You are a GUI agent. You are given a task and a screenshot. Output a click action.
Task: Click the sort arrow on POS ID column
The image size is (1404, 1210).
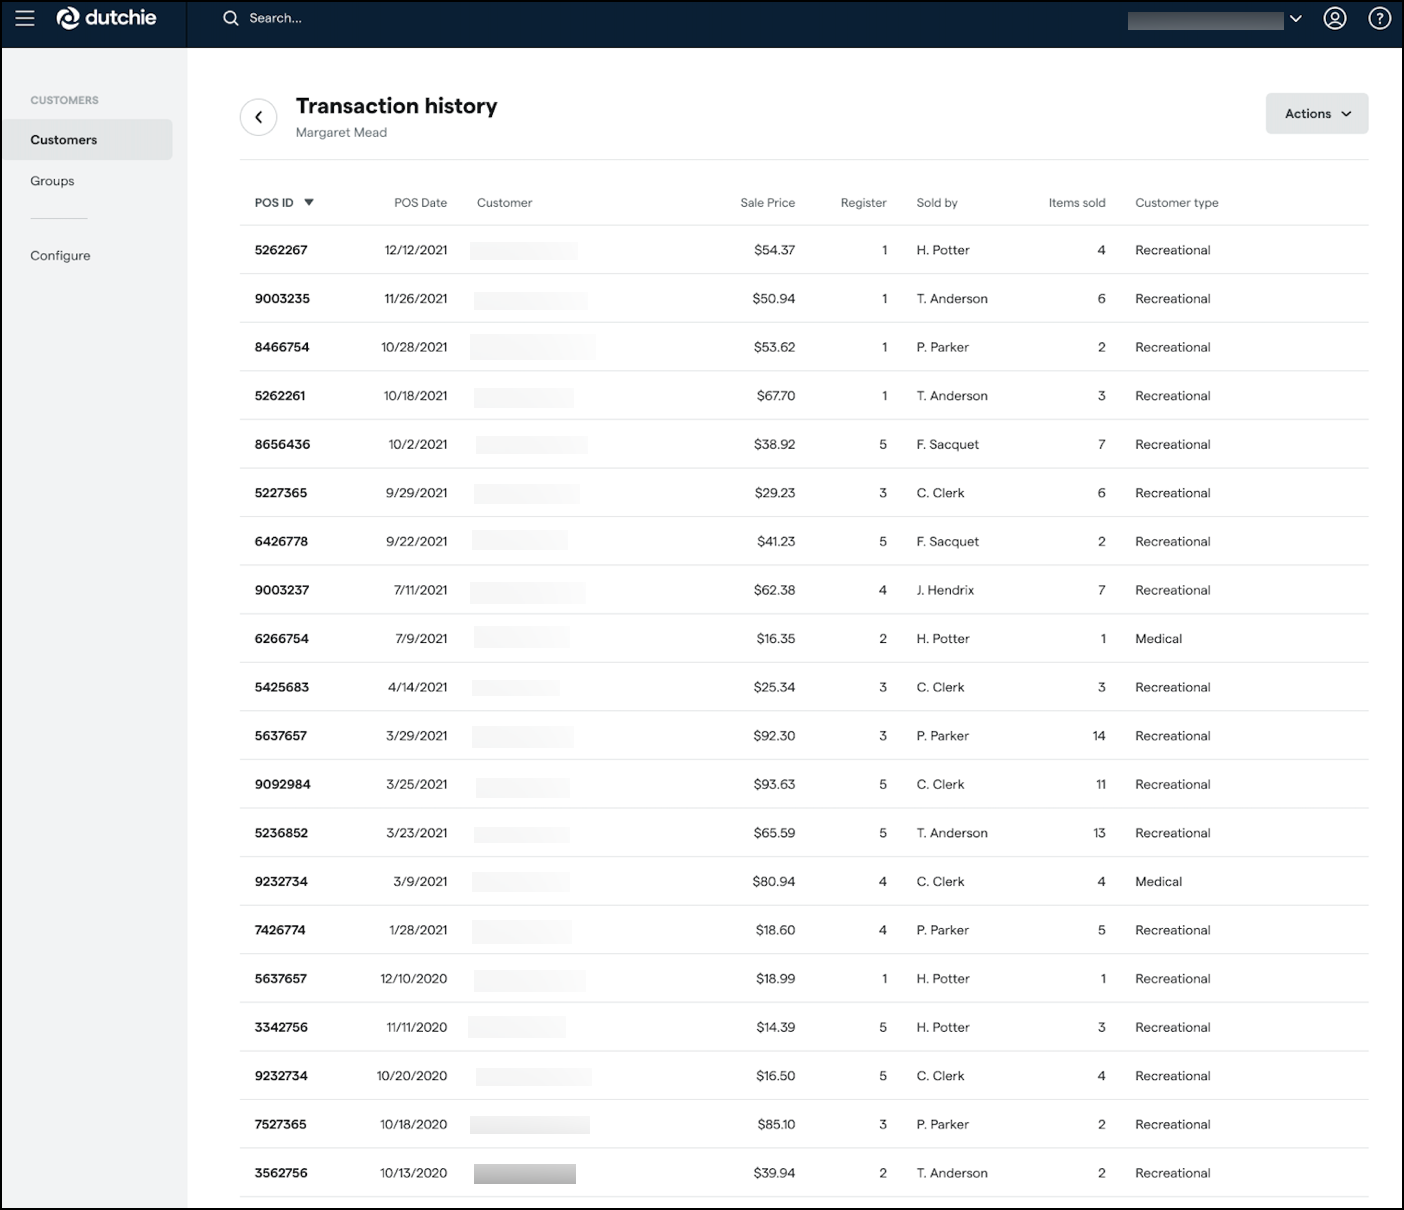pos(310,202)
